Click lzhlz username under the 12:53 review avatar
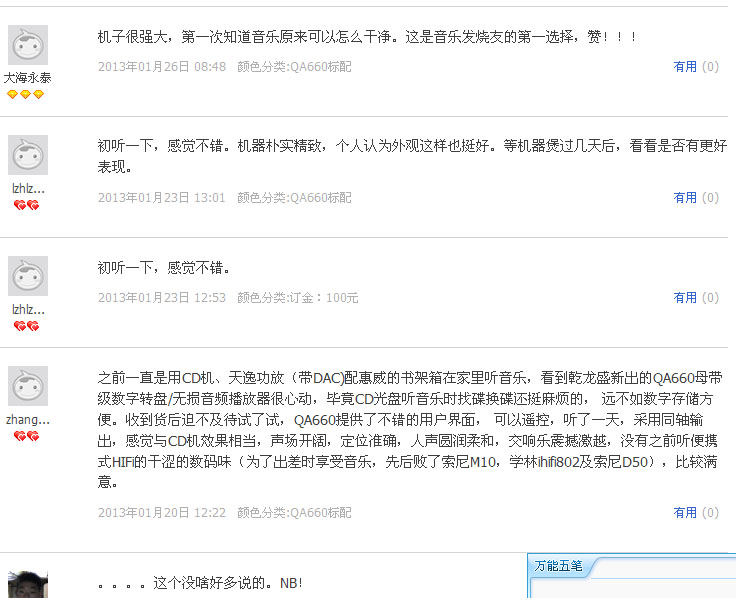Image resolution: width=736 pixels, height=598 pixels. (28, 310)
